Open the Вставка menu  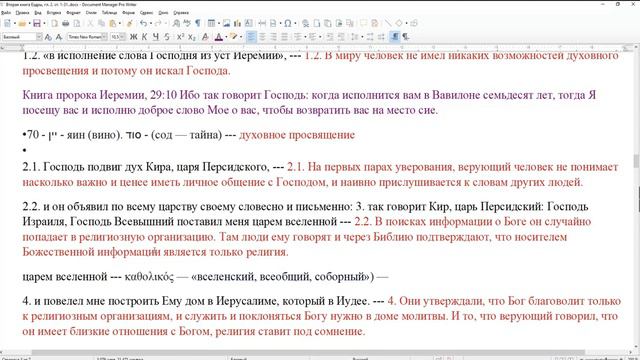point(54,13)
